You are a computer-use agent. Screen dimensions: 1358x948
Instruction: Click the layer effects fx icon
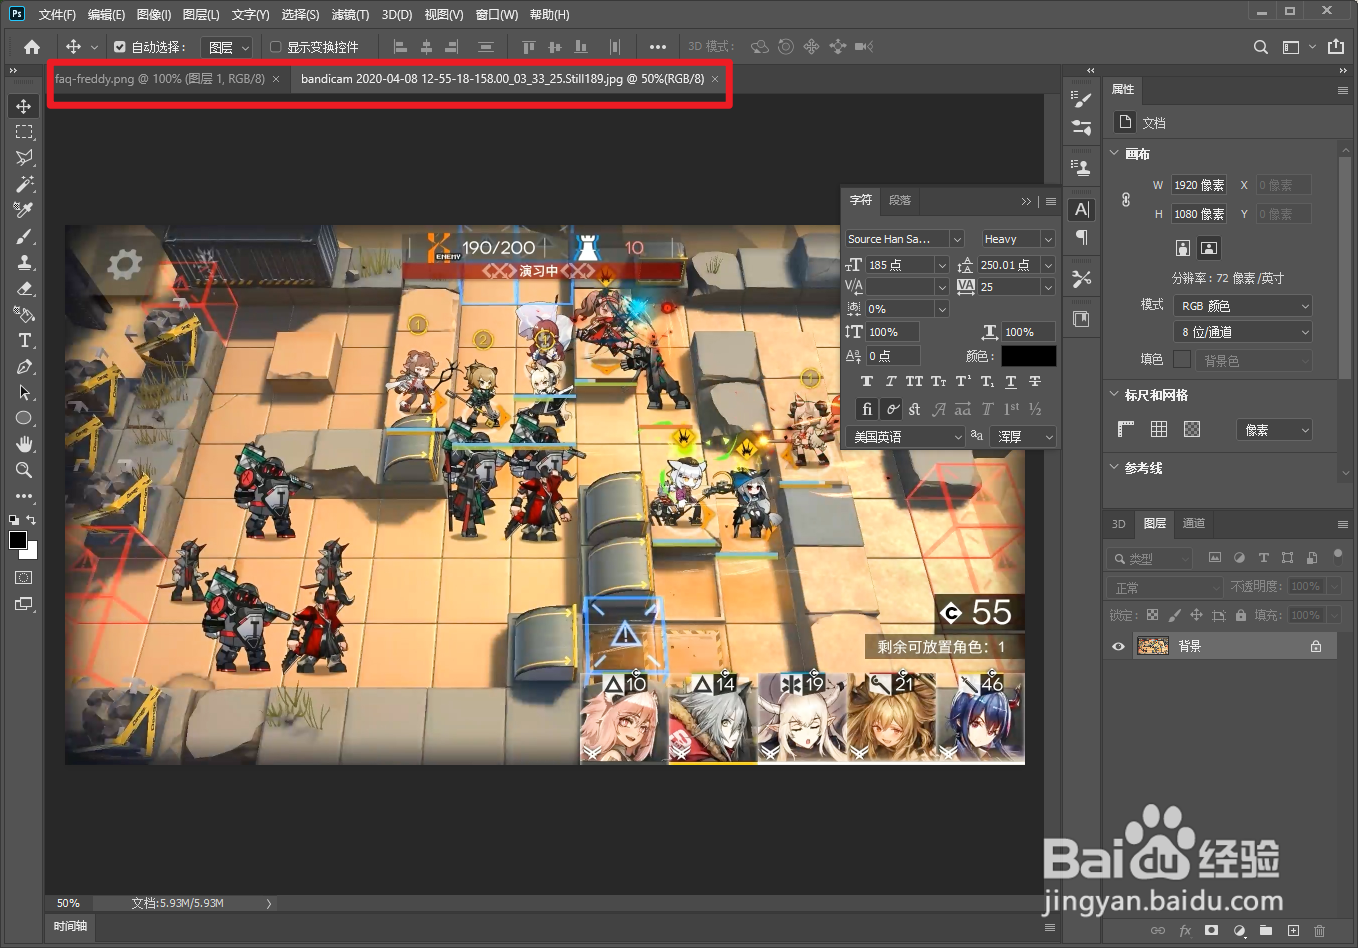[1185, 930]
